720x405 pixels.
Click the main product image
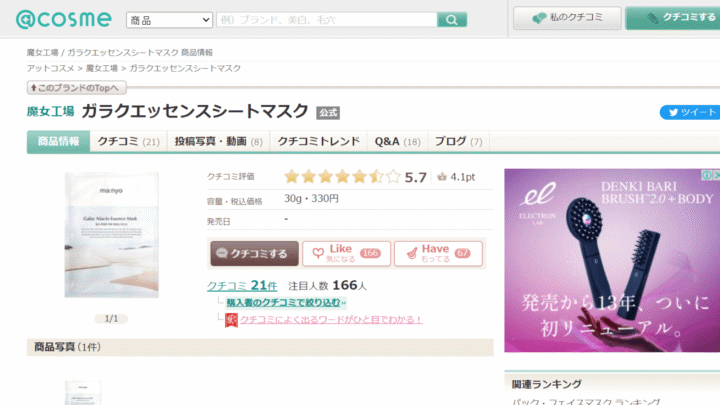112,235
